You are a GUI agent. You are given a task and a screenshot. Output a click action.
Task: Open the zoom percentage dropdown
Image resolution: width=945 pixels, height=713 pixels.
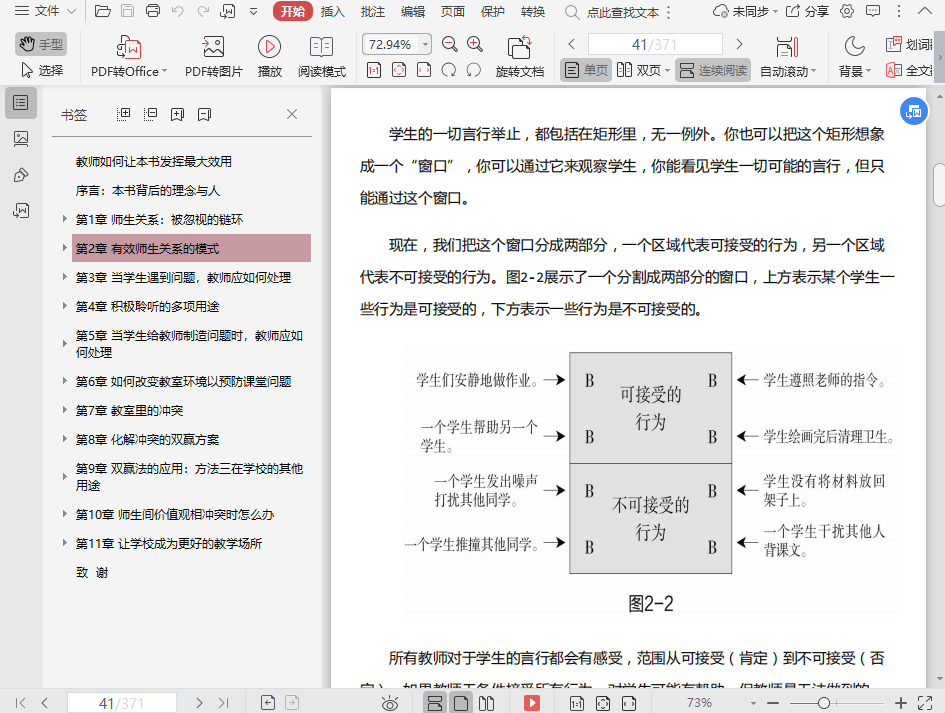click(425, 45)
